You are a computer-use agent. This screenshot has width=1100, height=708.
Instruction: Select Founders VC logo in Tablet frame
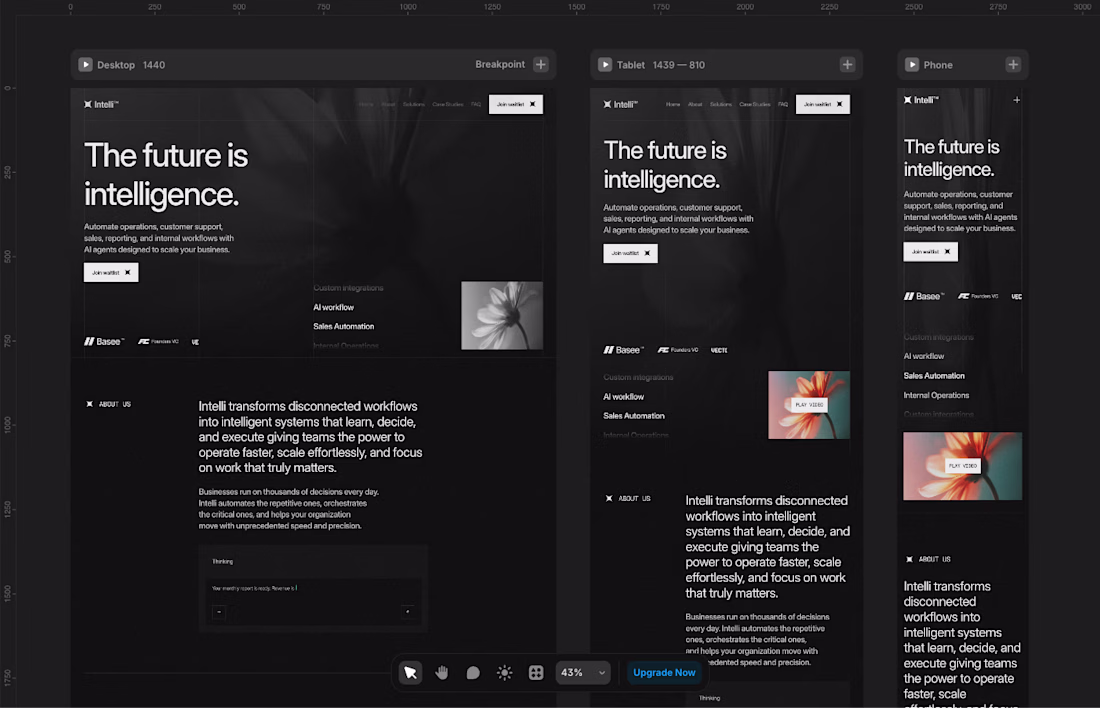pyautogui.click(x=678, y=349)
